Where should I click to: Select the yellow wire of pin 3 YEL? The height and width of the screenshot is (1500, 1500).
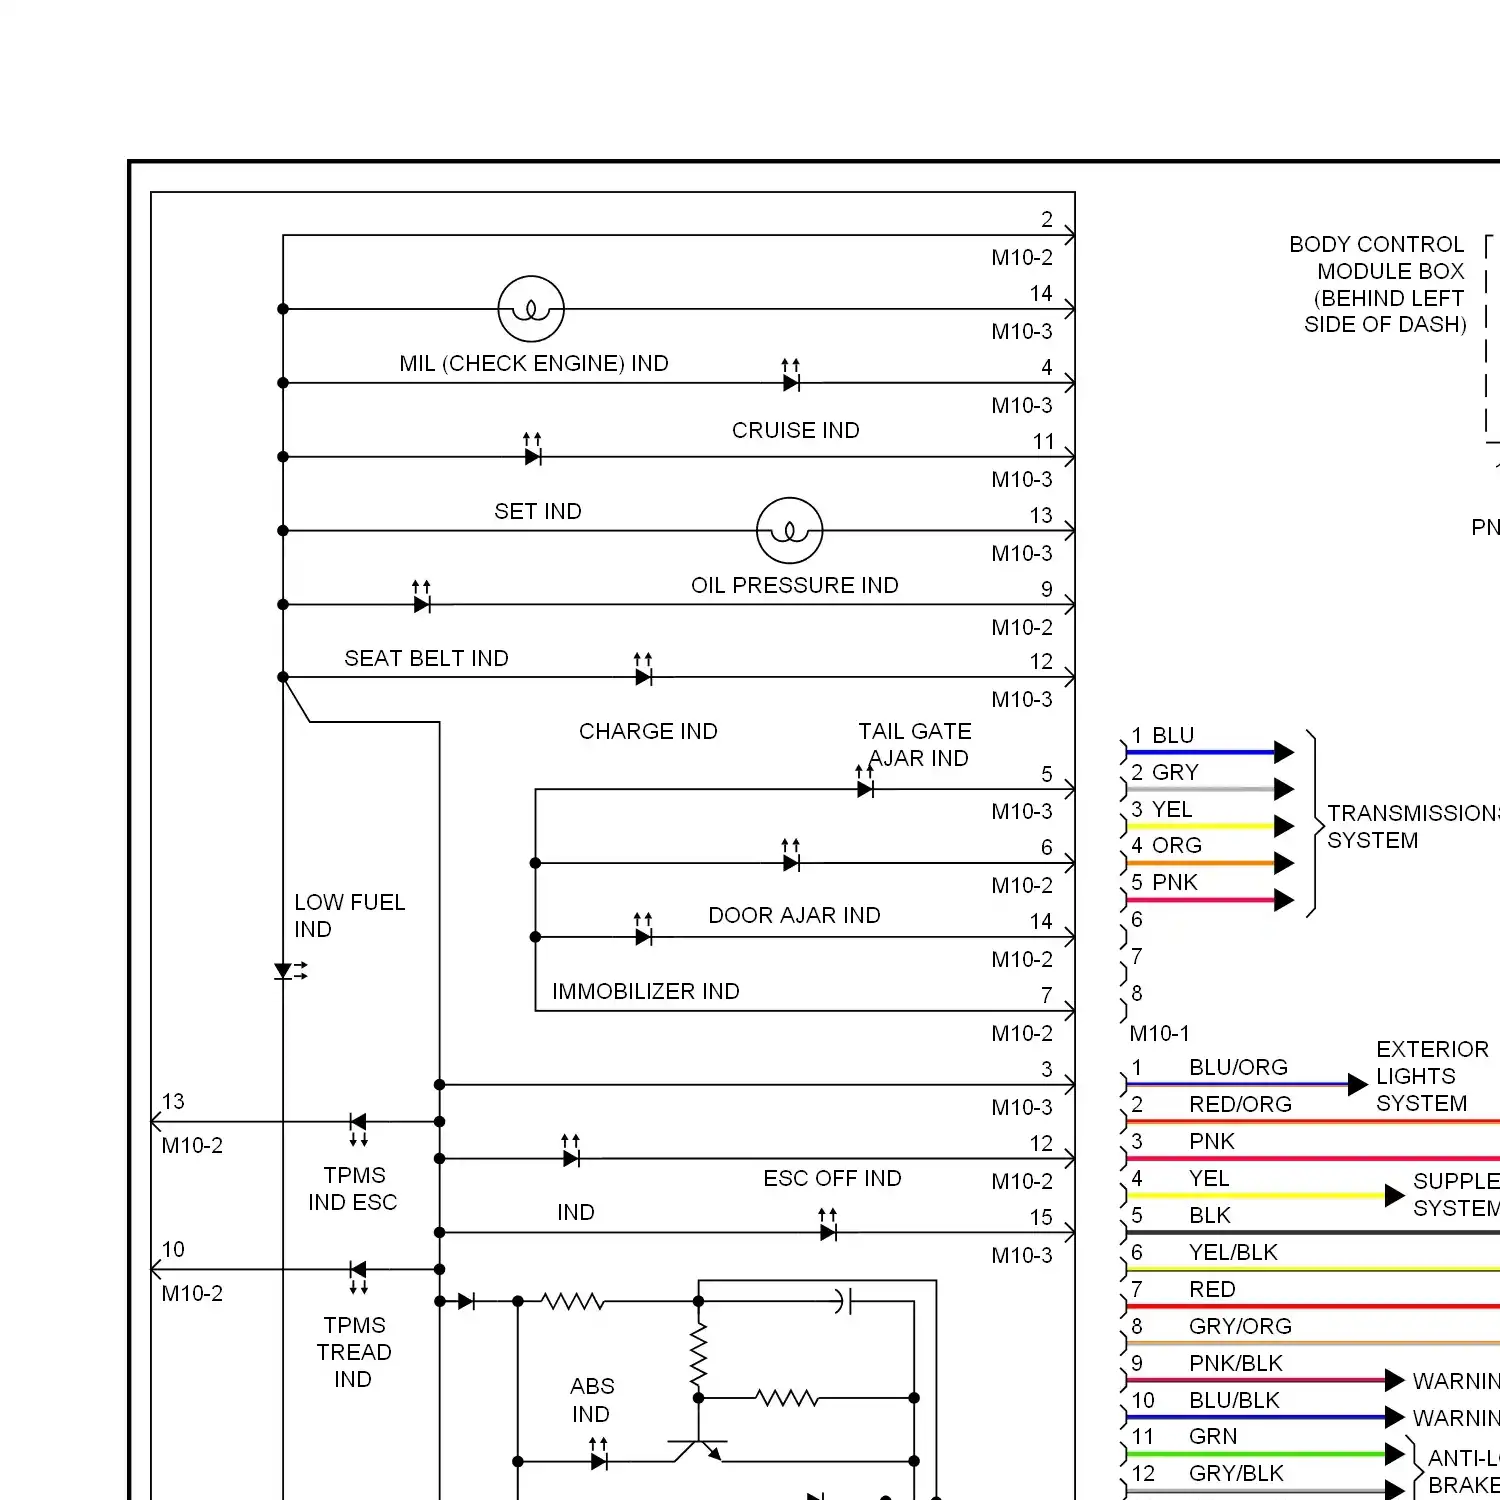pyautogui.click(x=1200, y=826)
